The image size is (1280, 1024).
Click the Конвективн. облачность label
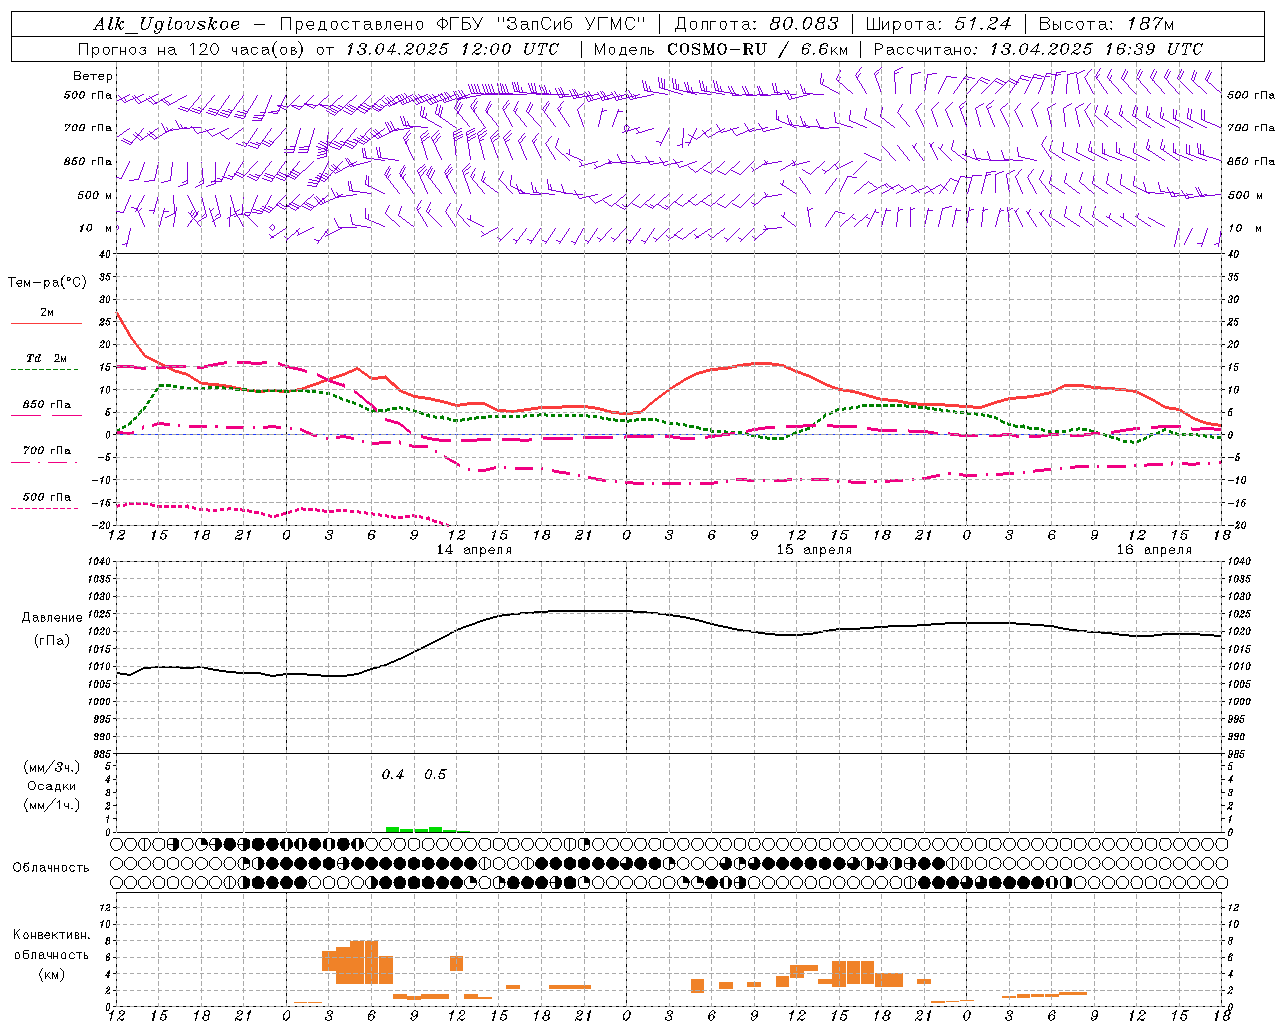click(x=51, y=945)
